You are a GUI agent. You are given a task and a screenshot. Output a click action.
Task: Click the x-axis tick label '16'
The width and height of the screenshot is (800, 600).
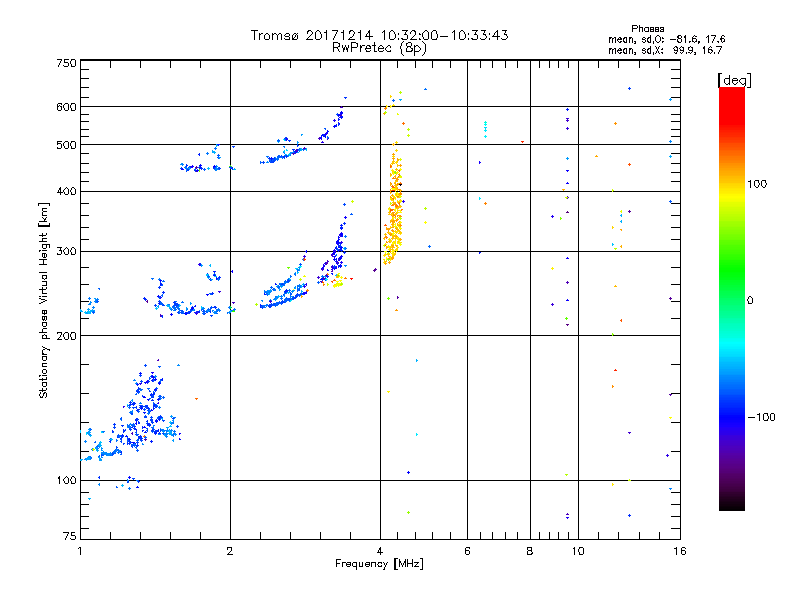[x=680, y=551]
